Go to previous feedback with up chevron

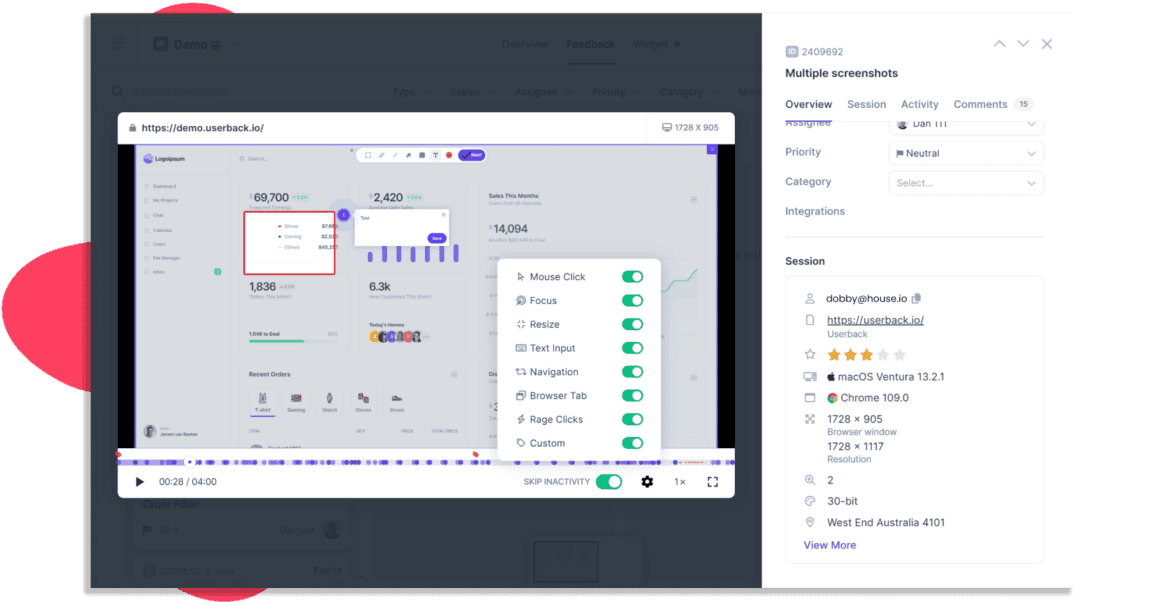click(x=999, y=44)
